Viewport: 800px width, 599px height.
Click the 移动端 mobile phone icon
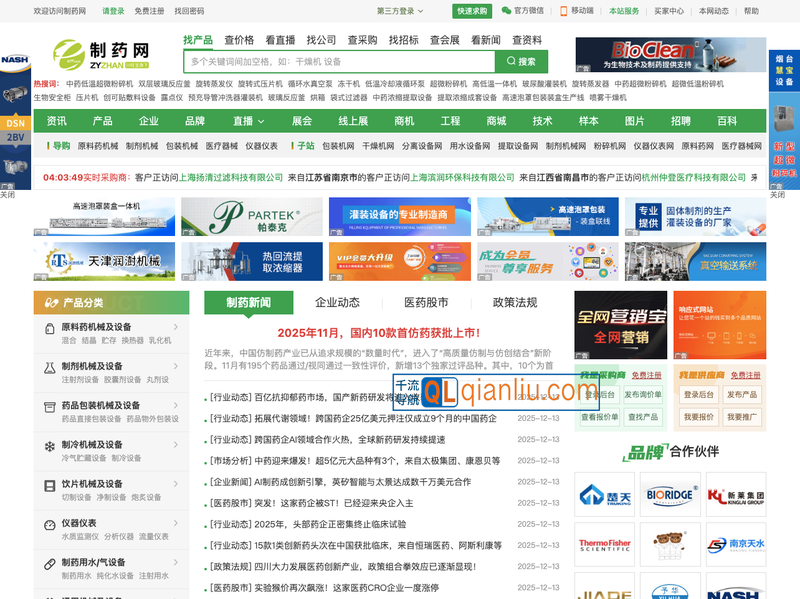[x=564, y=9]
